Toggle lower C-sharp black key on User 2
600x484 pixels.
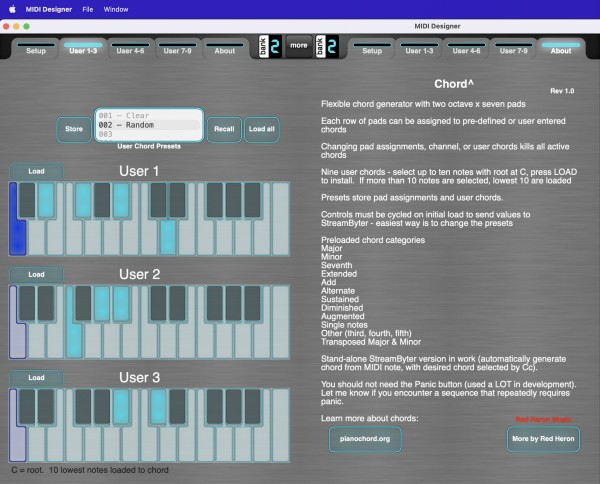(27, 304)
